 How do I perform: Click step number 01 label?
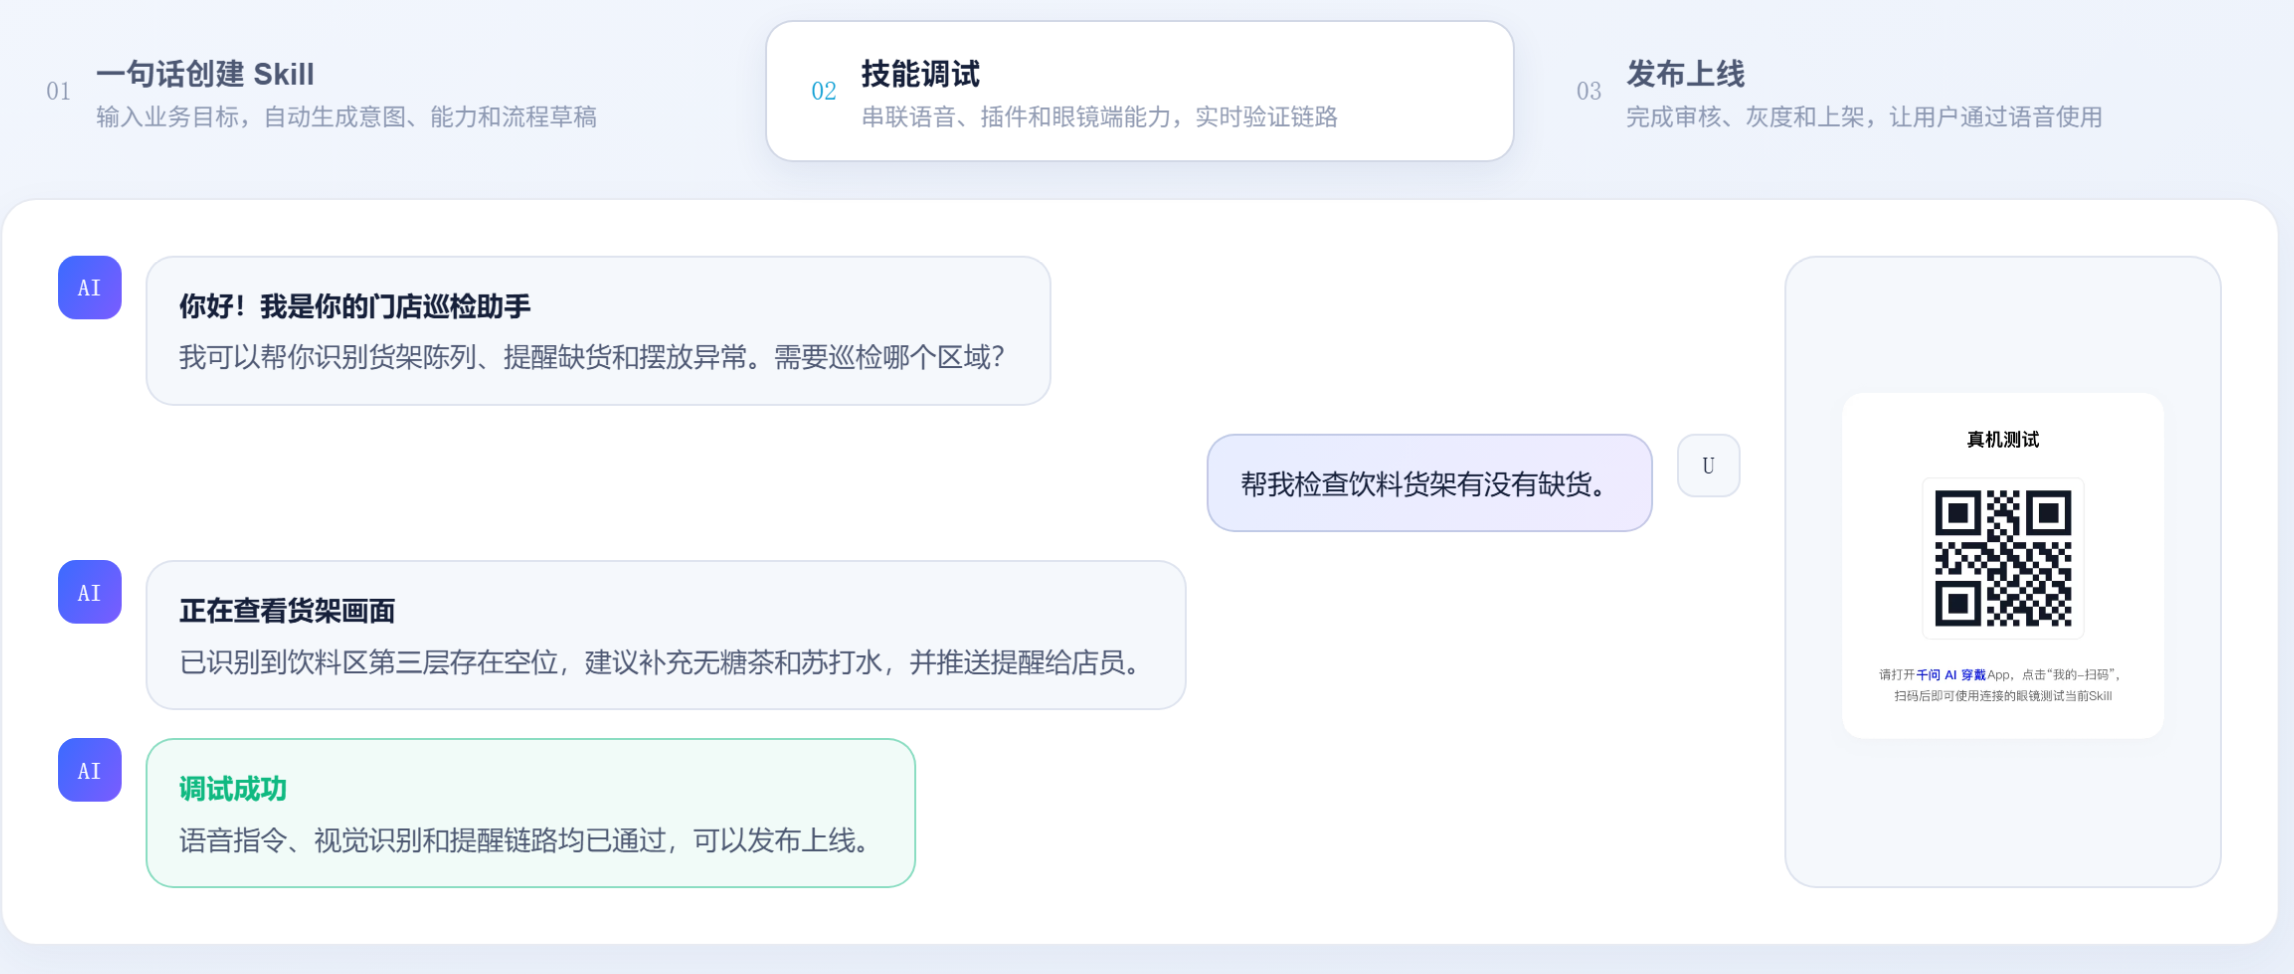[x=59, y=92]
